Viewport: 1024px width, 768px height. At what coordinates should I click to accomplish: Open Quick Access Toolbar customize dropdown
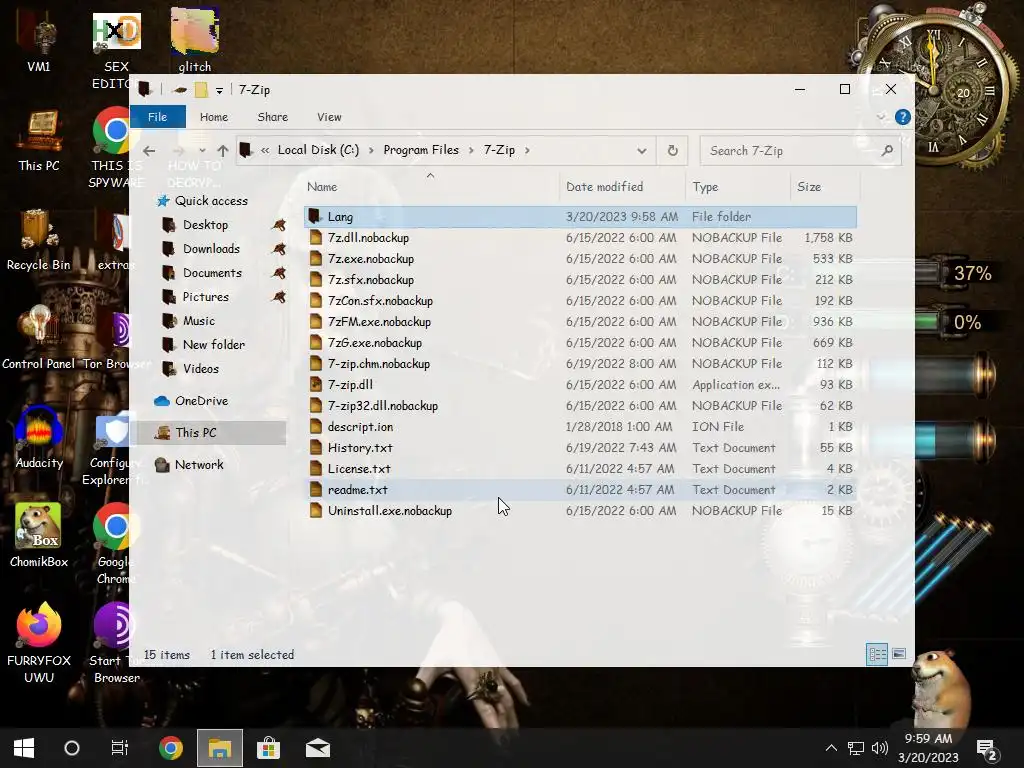point(219,90)
